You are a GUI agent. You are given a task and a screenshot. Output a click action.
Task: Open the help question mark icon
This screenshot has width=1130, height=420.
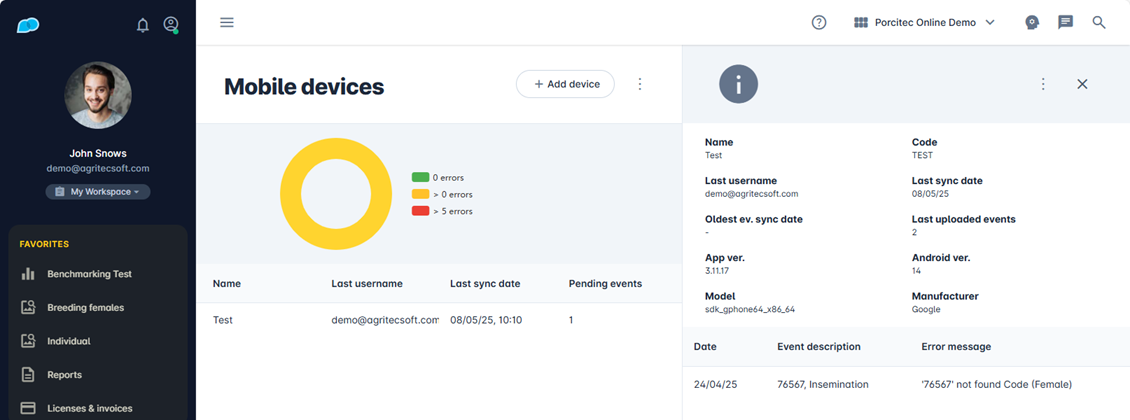819,22
